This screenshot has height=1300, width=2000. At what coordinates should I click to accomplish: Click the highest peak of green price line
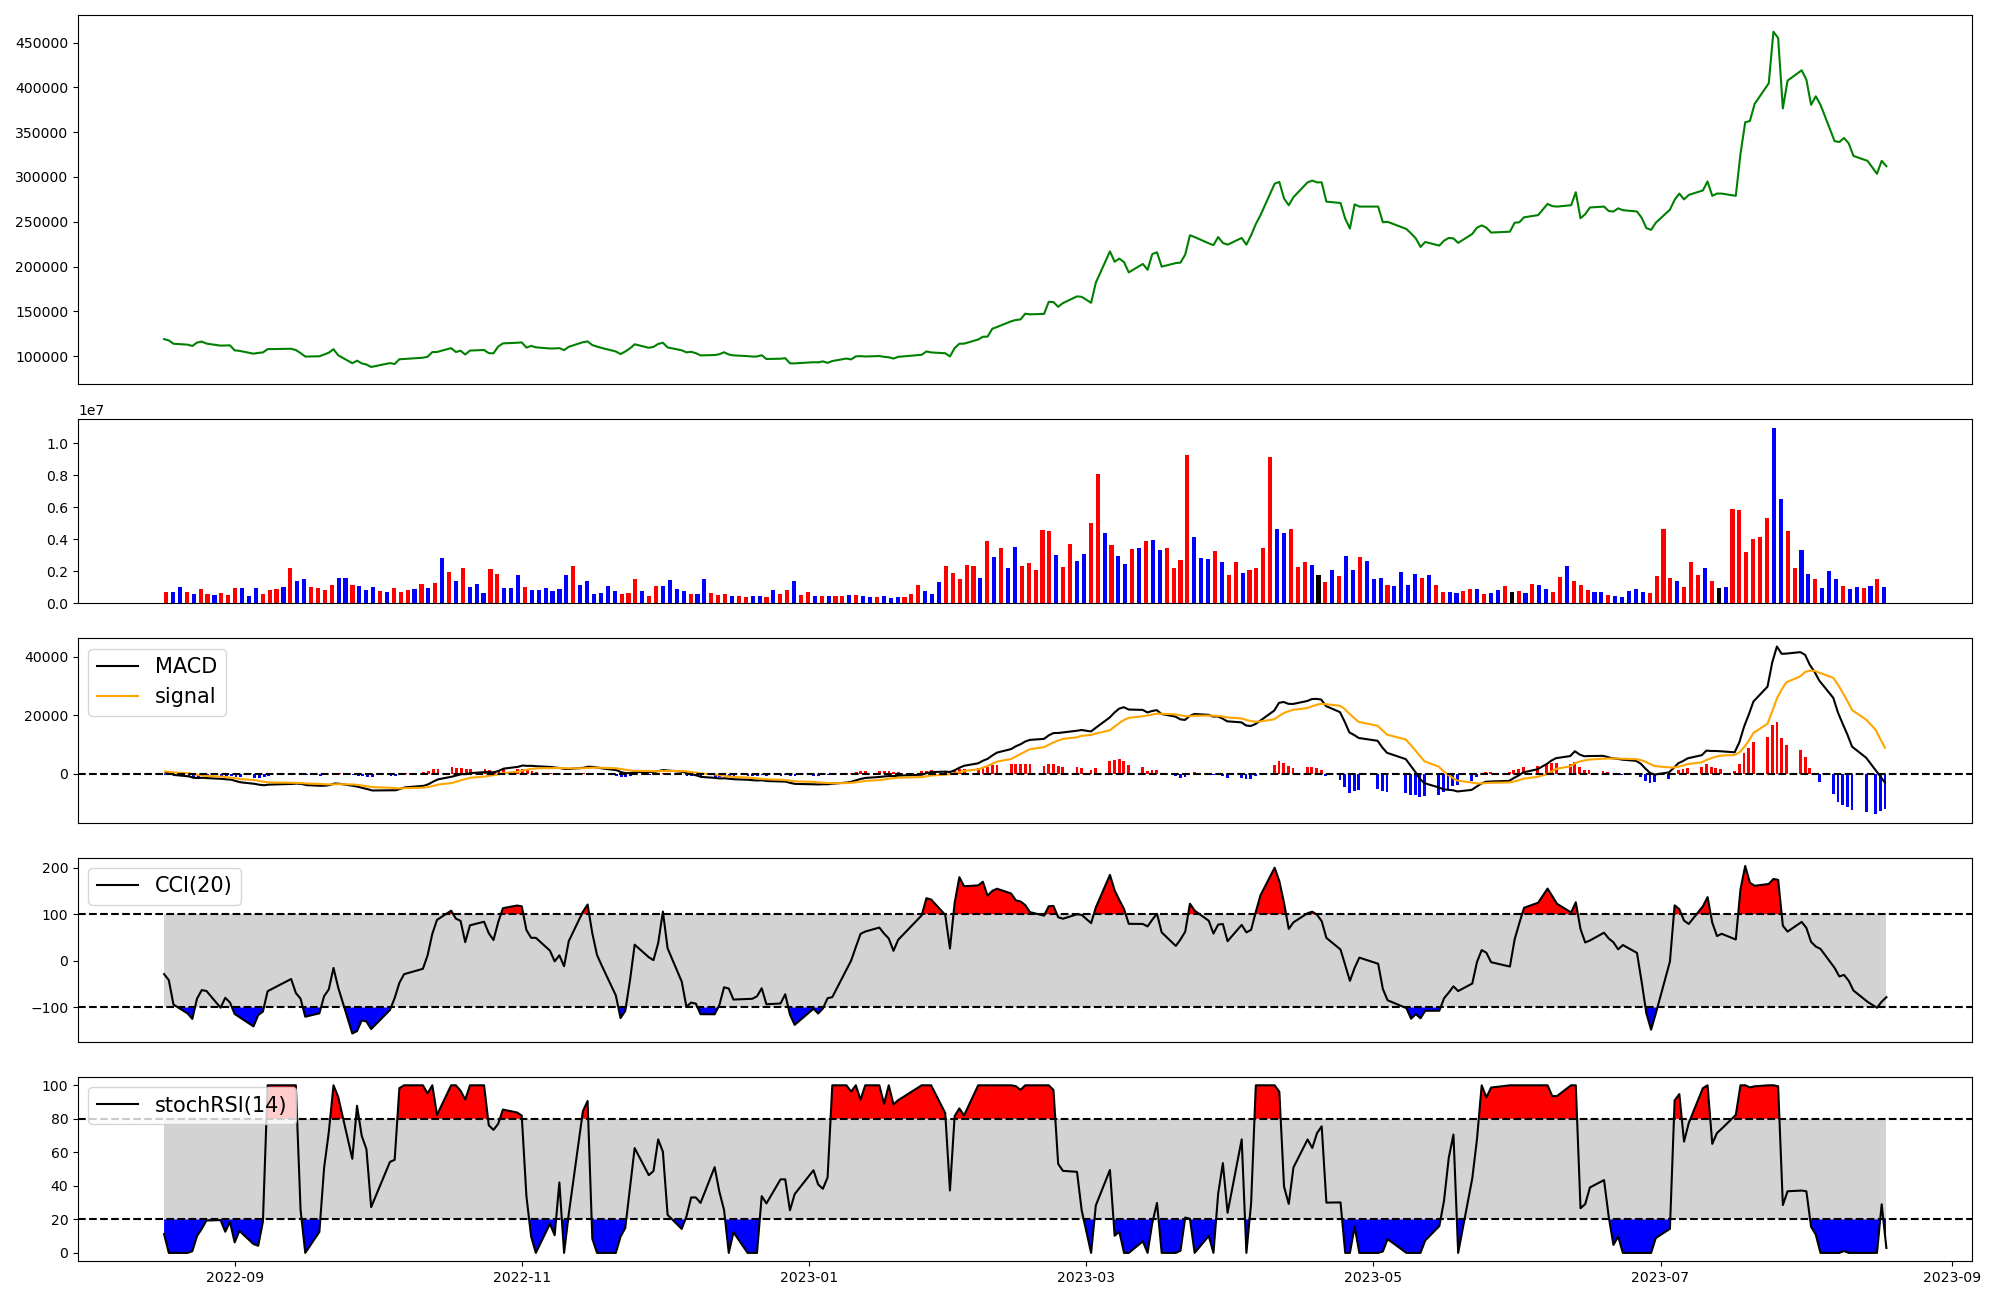1773,32
